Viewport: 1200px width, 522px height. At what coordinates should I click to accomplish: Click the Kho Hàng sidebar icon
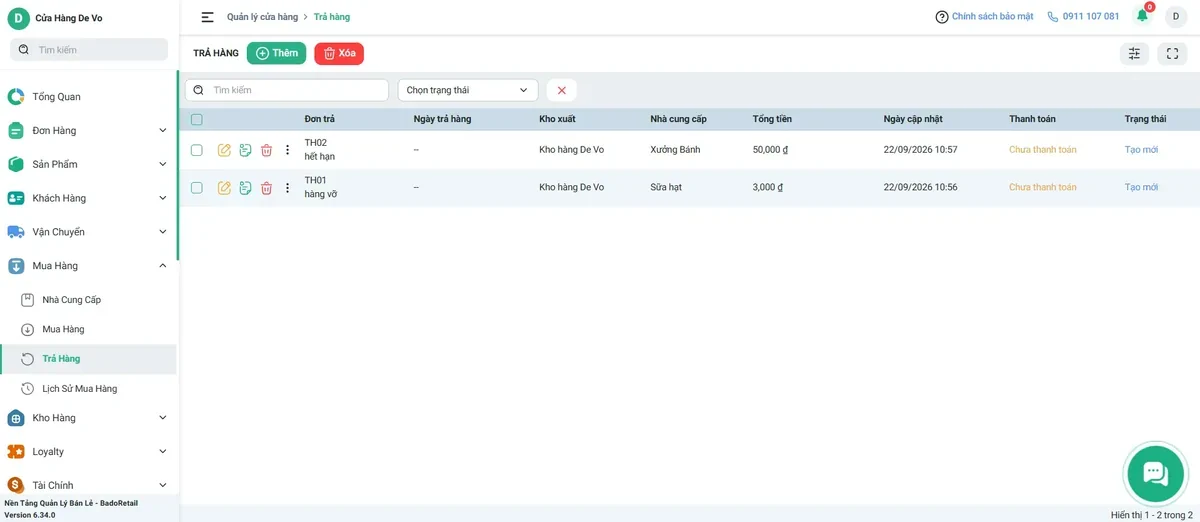16,418
